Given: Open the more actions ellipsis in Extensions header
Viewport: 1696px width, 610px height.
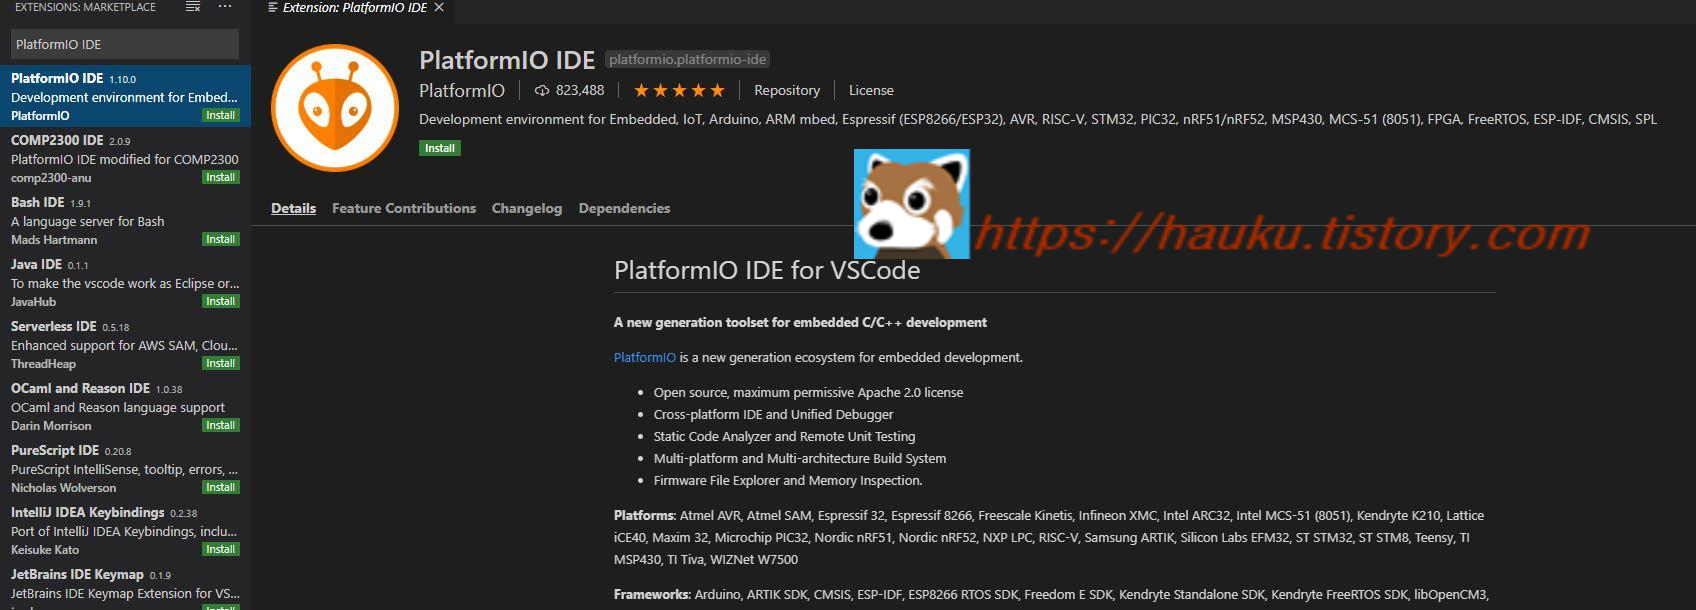Looking at the screenshot, I should (x=226, y=7).
